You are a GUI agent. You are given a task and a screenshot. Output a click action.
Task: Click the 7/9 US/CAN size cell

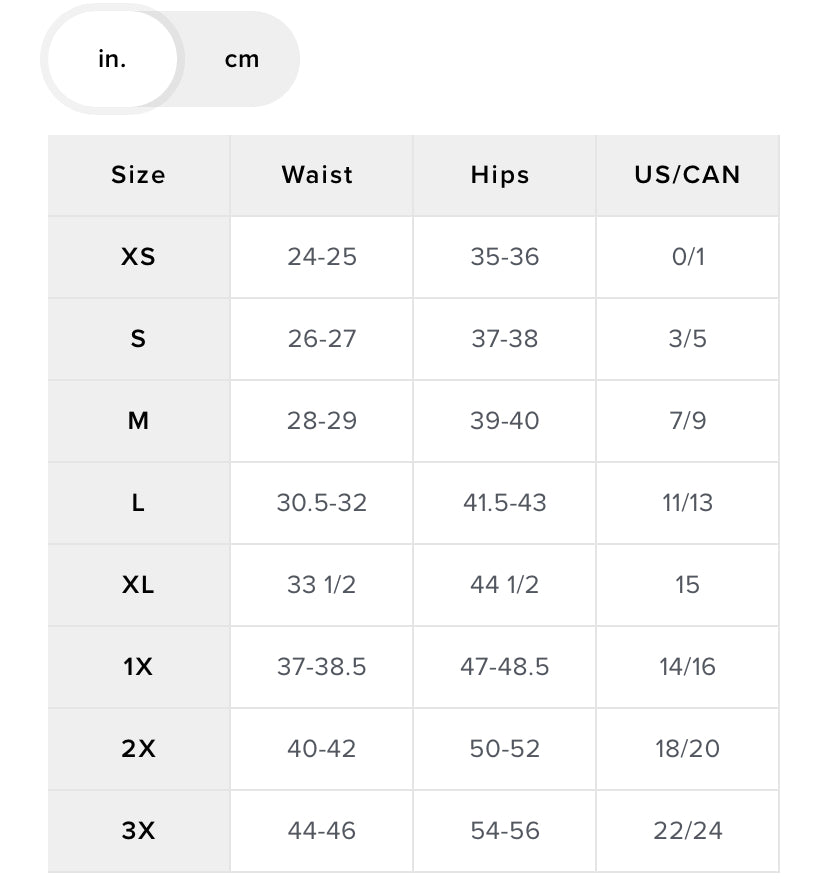688,421
